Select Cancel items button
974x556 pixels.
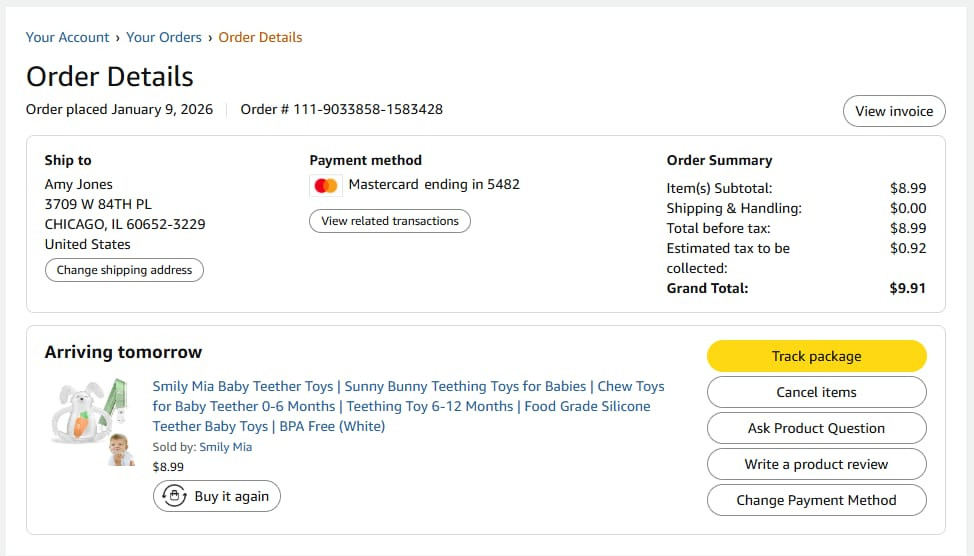pos(816,392)
